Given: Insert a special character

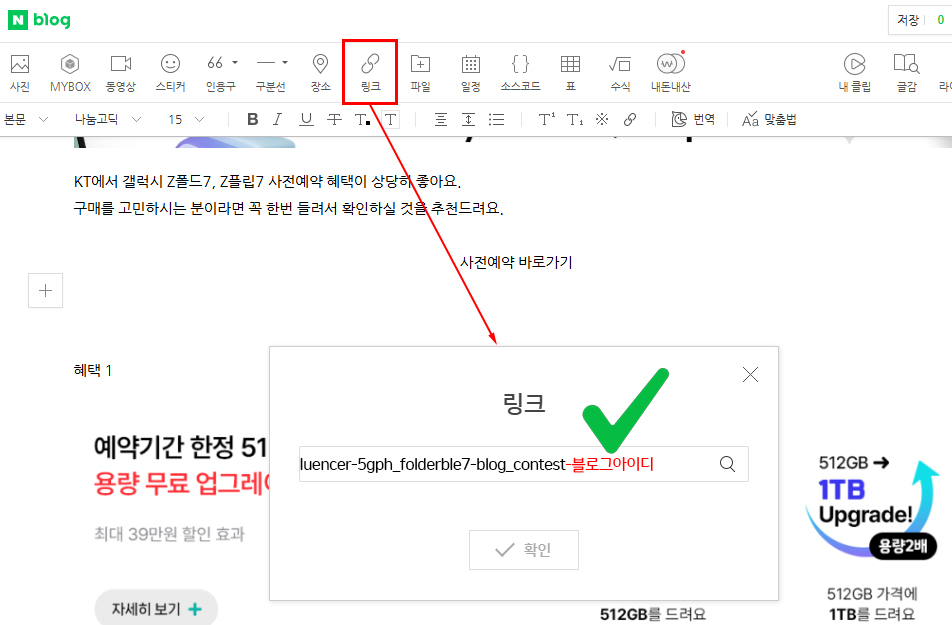Looking at the screenshot, I should (602, 120).
